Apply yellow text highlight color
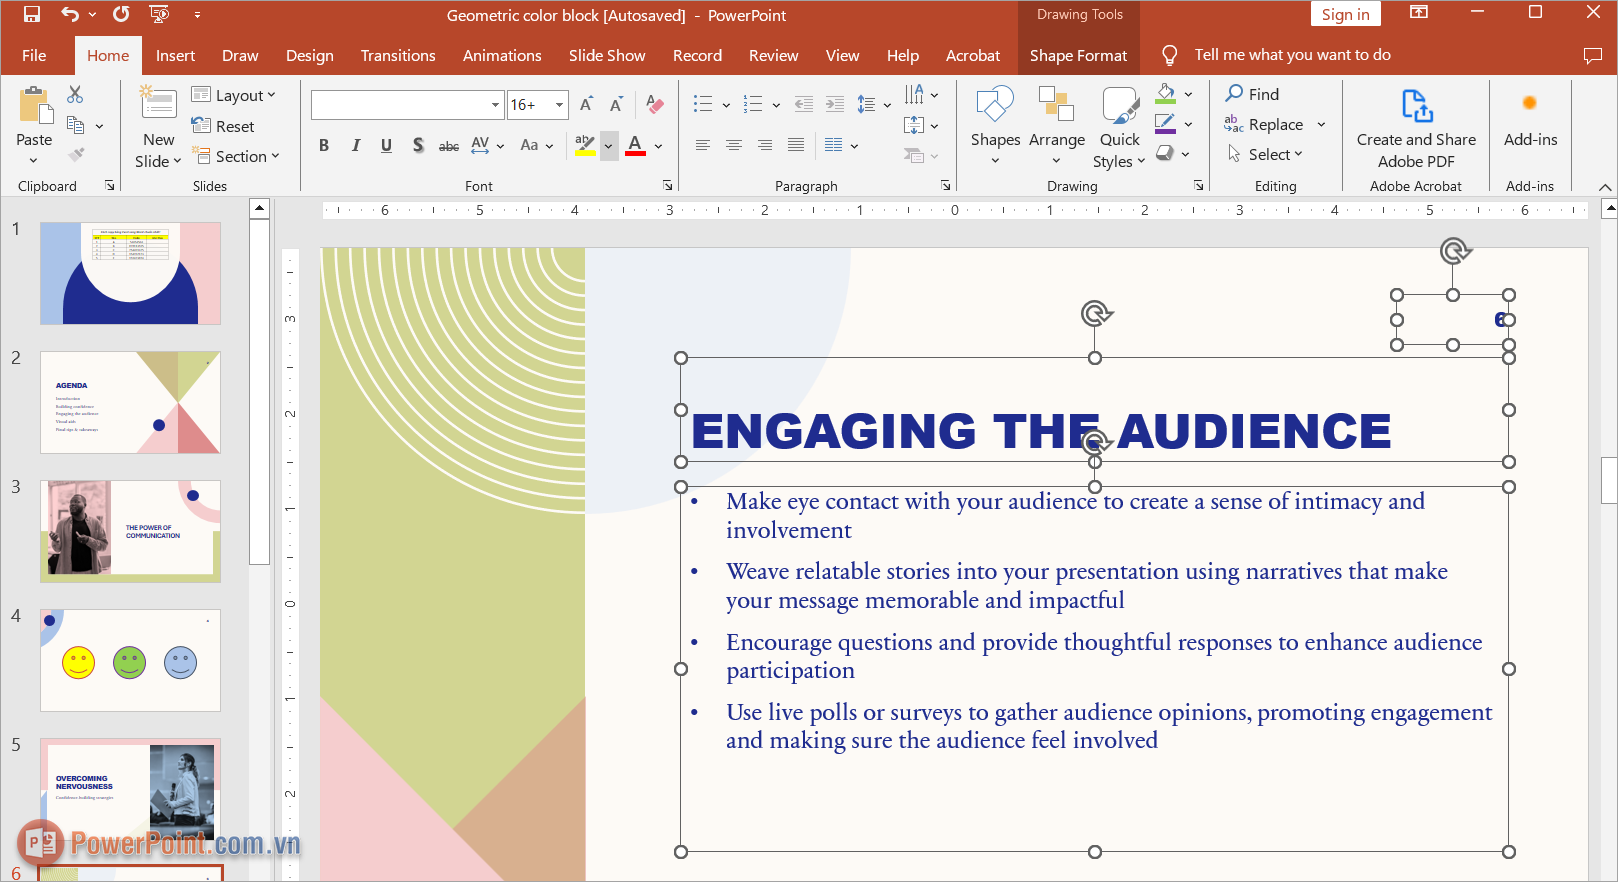This screenshot has width=1618, height=882. (x=585, y=146)
